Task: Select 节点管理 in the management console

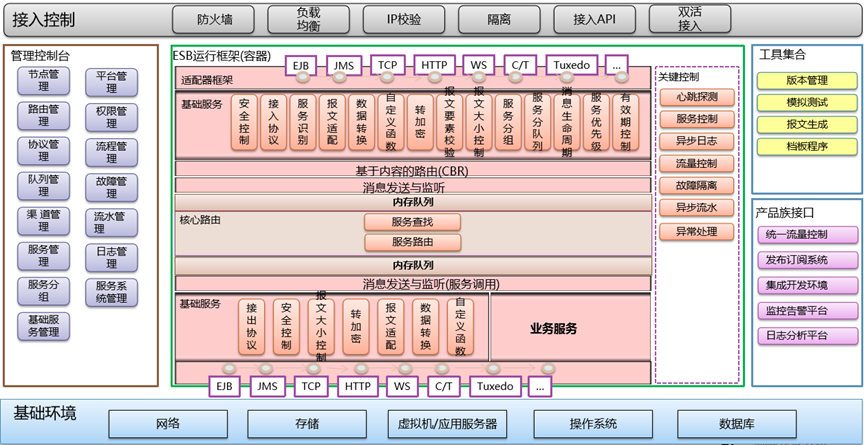Action: point(44,80)
